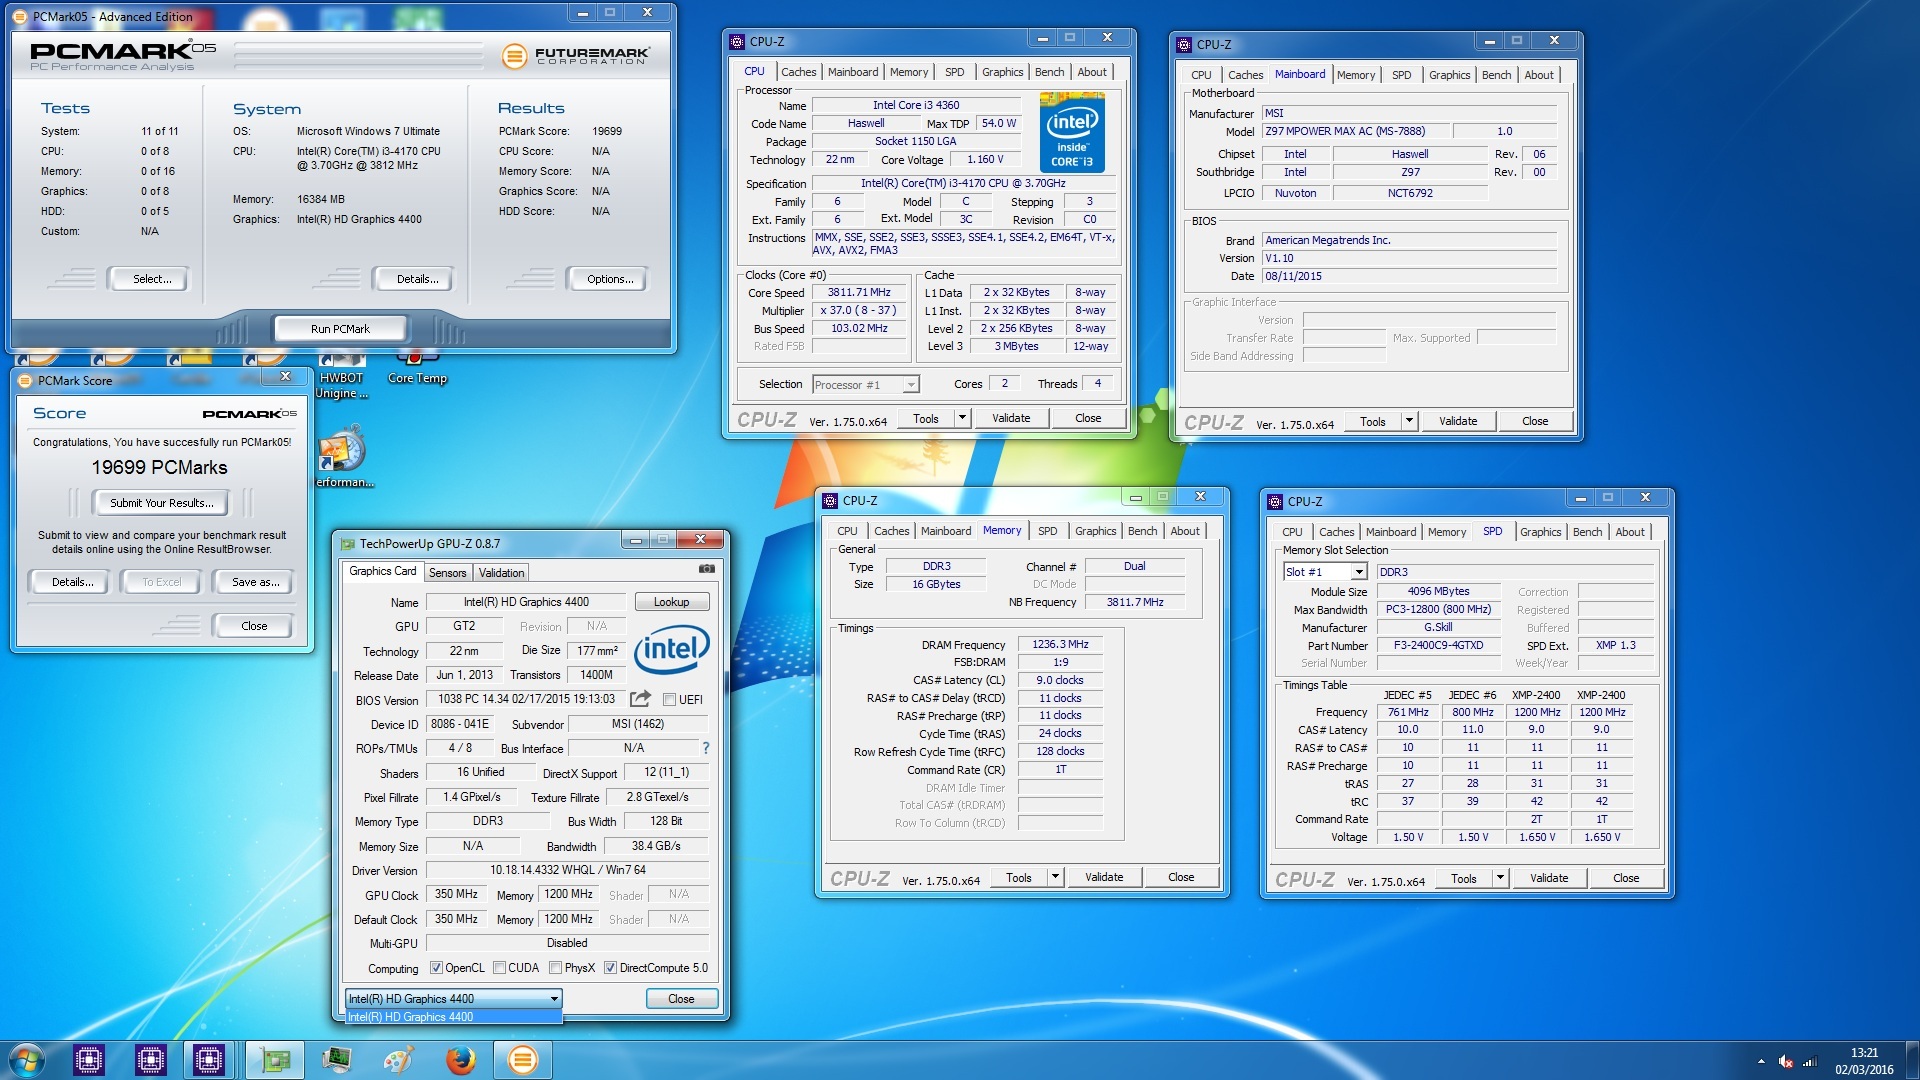Click the DRAM Frequency 1236.3 MHz field
The image size is (1920, 1080).
coord(1060,645)
